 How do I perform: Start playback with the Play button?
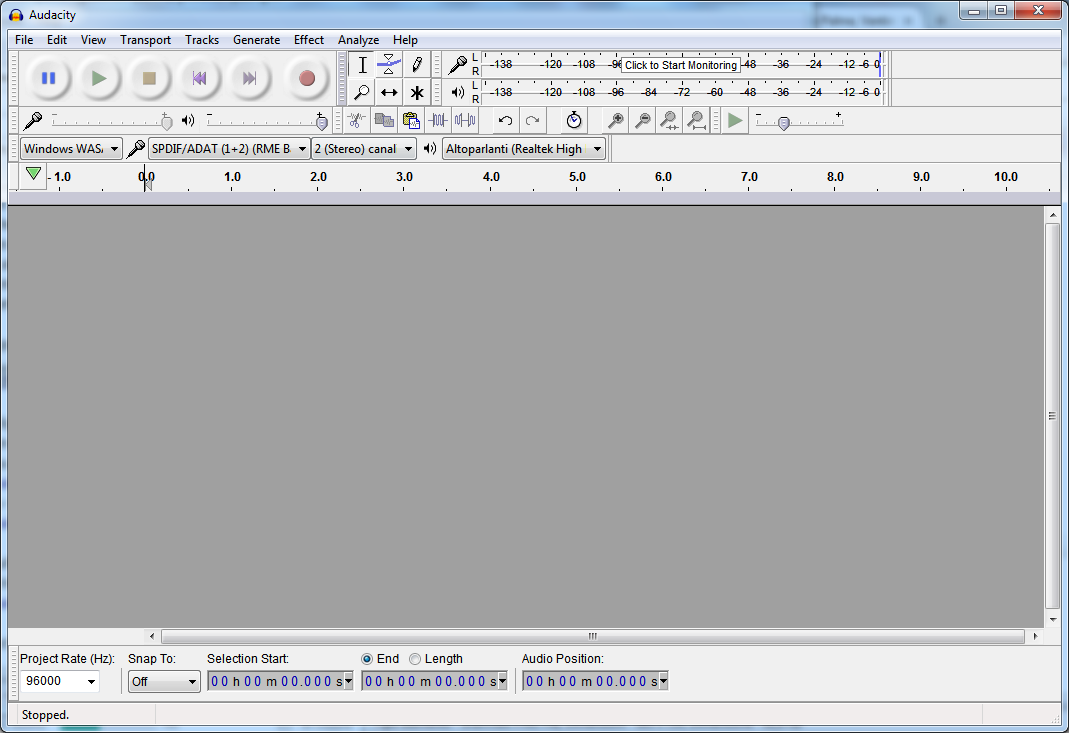(x=99, y=78)
